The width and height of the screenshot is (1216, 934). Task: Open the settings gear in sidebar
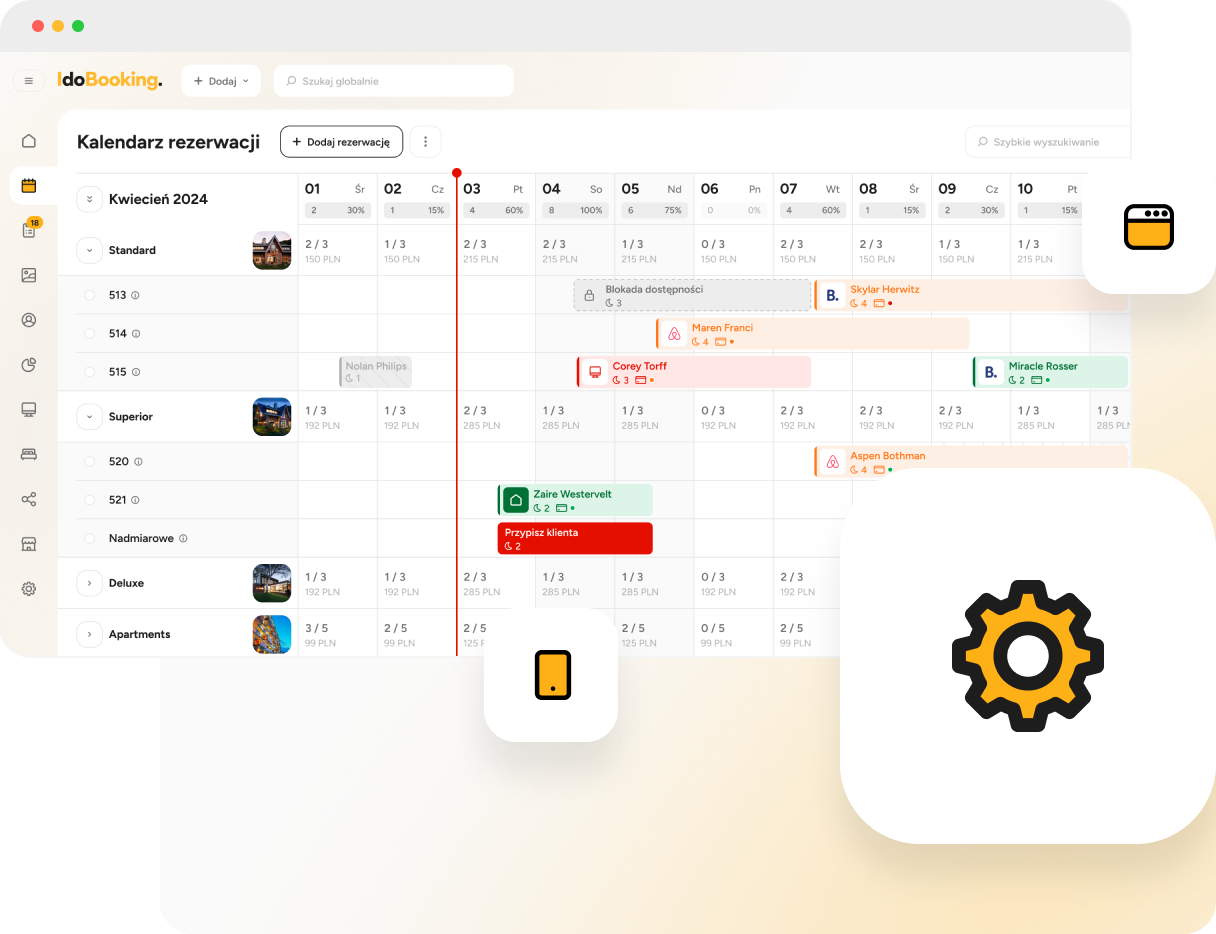coord(29,589)
